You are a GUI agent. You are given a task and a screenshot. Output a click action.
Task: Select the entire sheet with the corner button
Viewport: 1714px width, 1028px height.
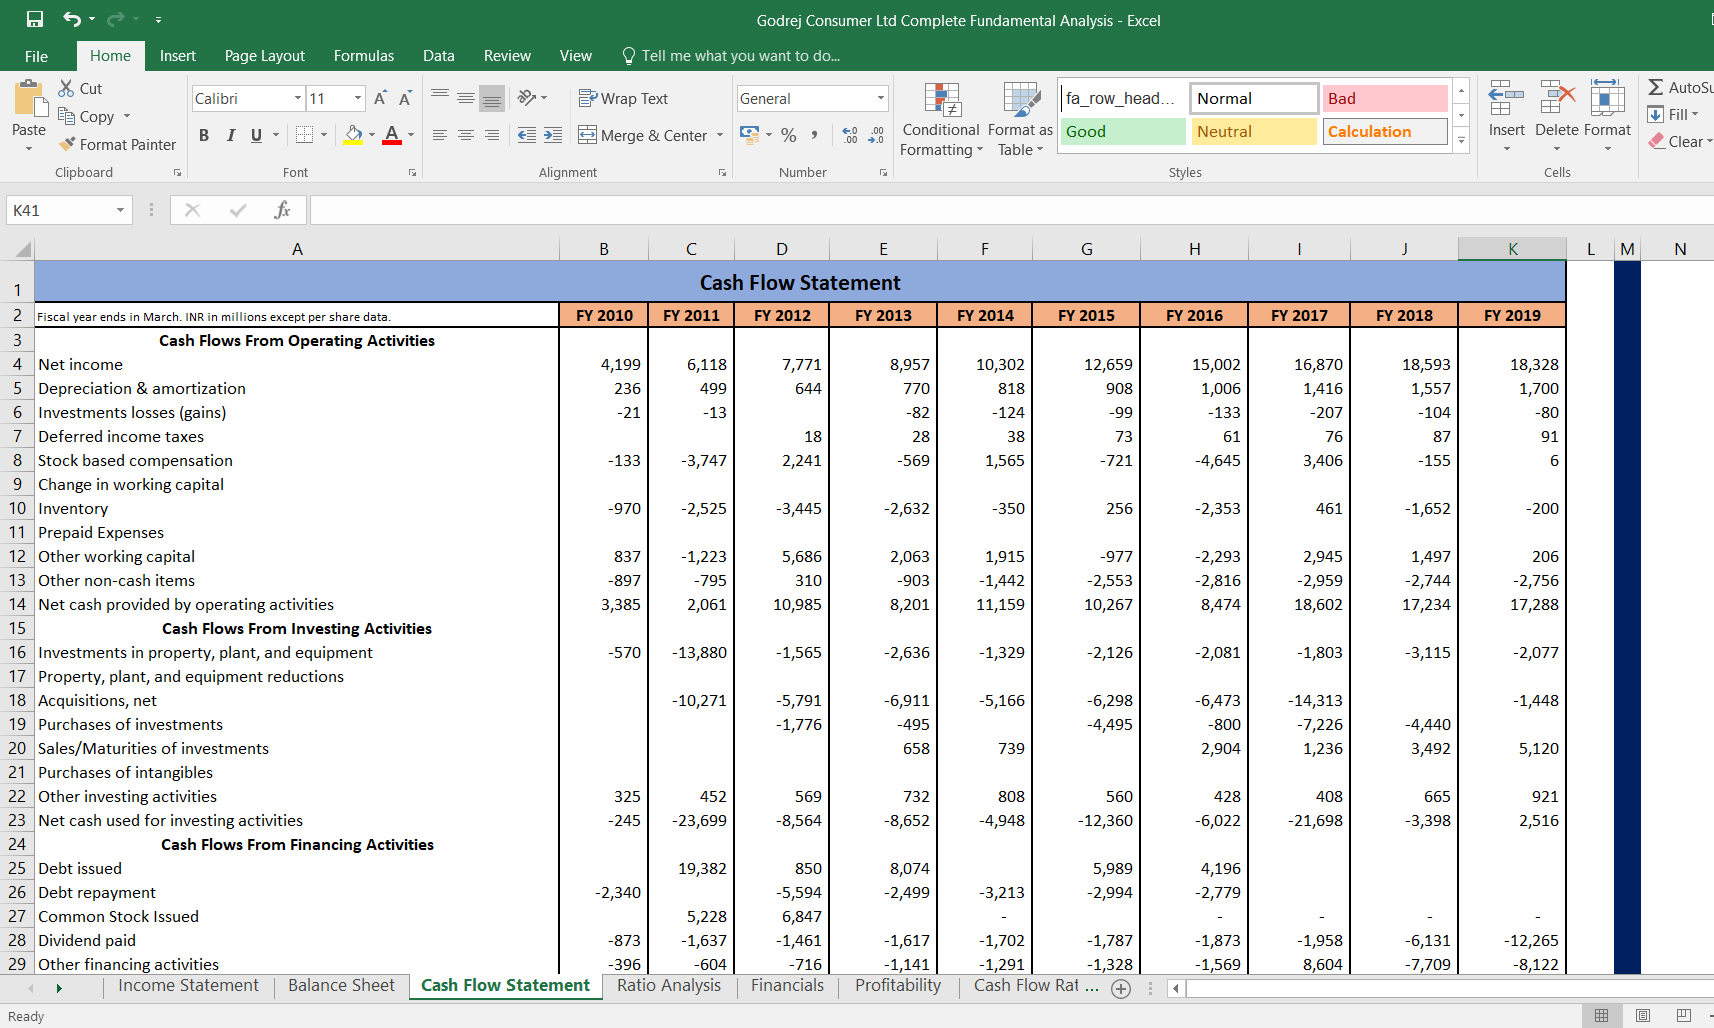pyautogui.click(x=20, y=249)
